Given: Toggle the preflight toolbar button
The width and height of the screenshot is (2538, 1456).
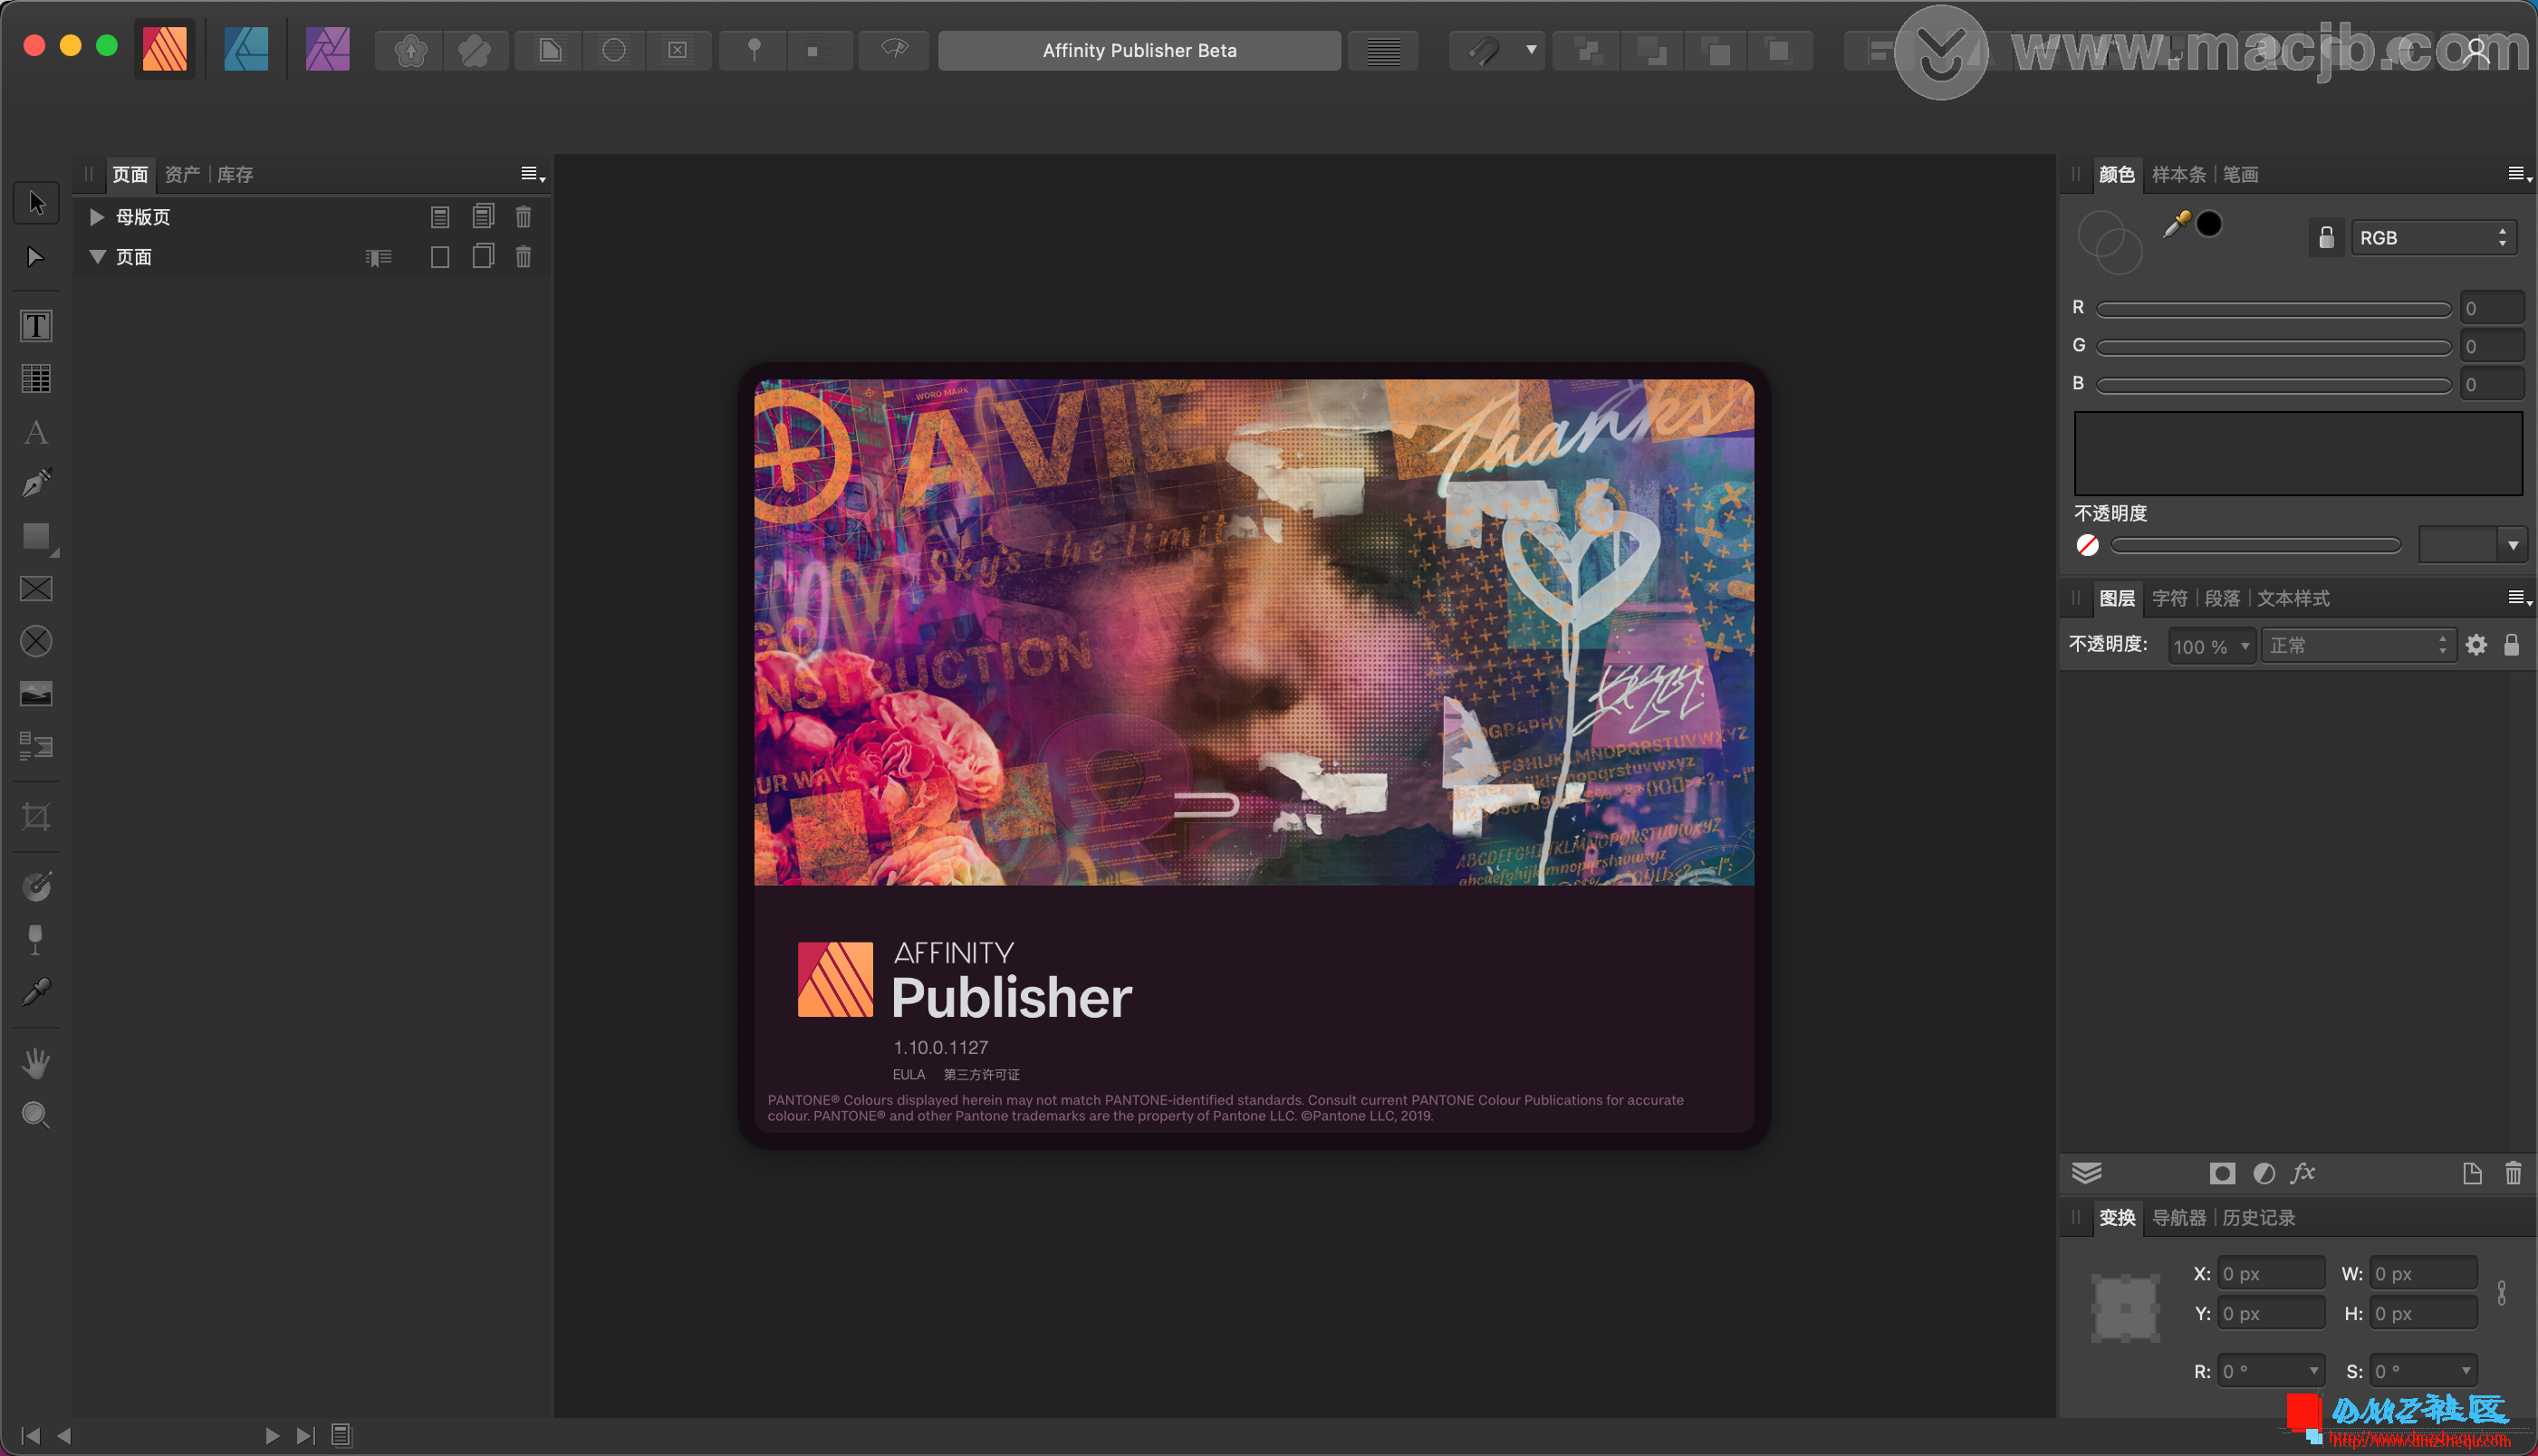Looking at the screenshot, I should [x=894, y=50].
